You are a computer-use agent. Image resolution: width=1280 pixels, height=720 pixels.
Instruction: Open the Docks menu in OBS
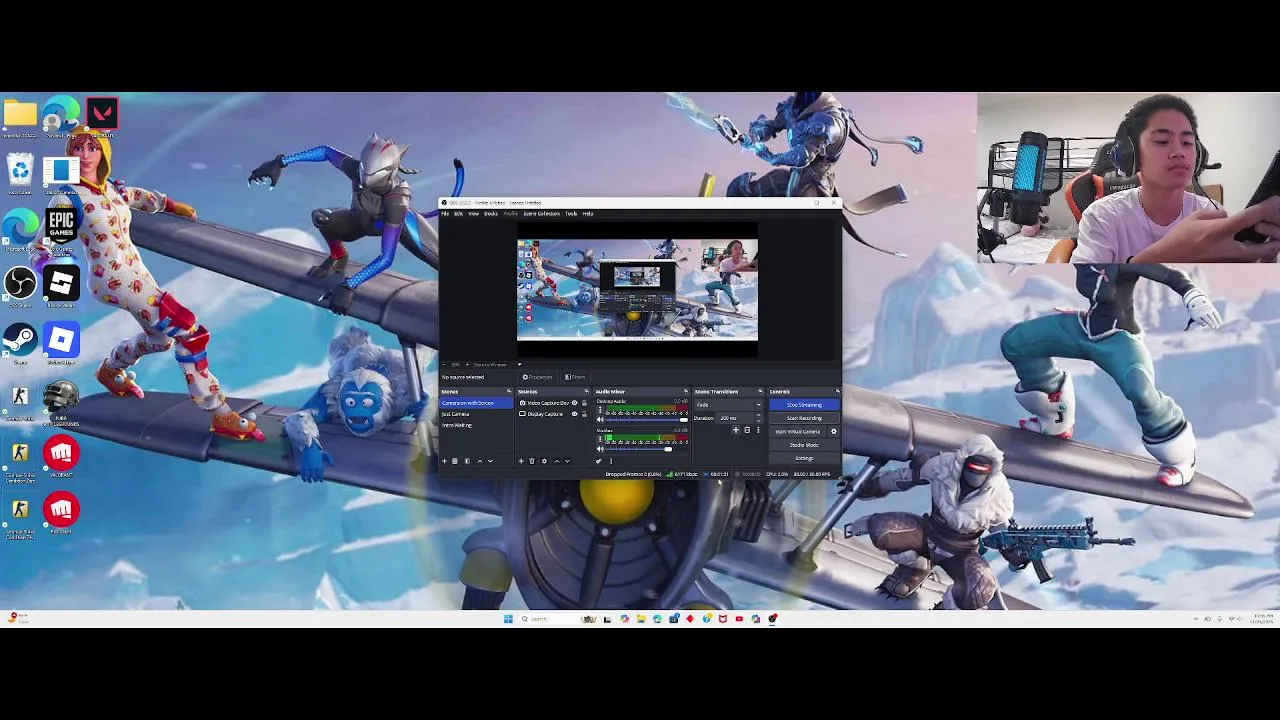[x=491, y=214]
